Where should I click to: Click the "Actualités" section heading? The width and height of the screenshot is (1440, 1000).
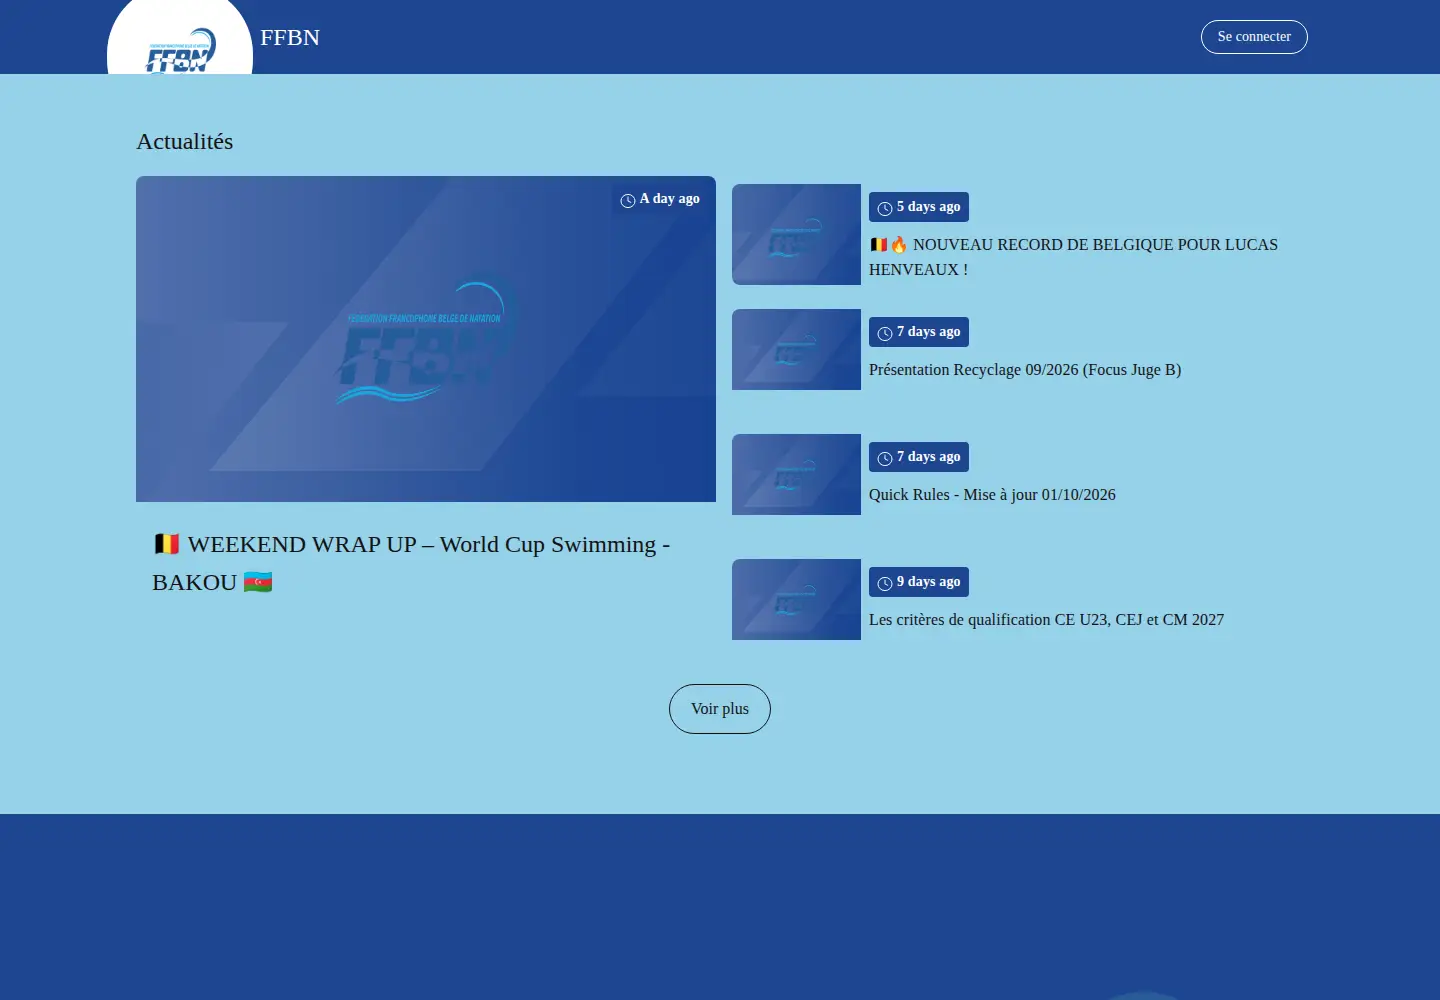185,142
